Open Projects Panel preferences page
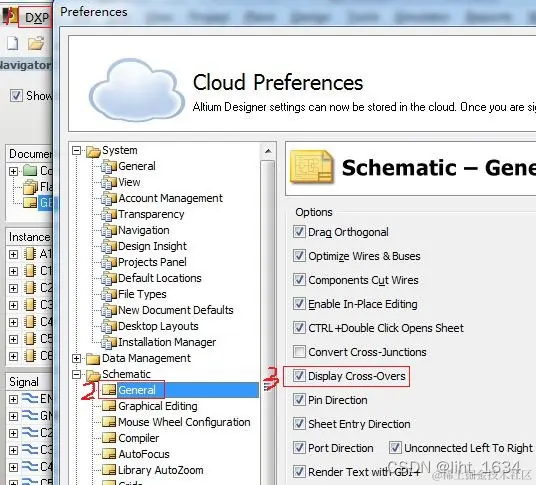The height and width of the screenshot is (485, 536). (152, 262)
